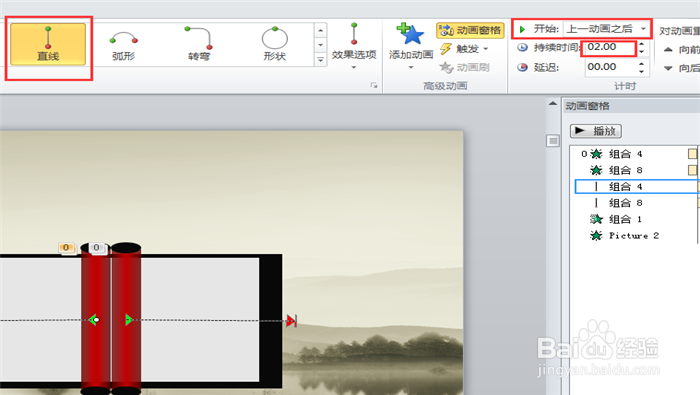Select the 弧形 motion path
Viewport: 700px width, 395px height.
point(124,45)
